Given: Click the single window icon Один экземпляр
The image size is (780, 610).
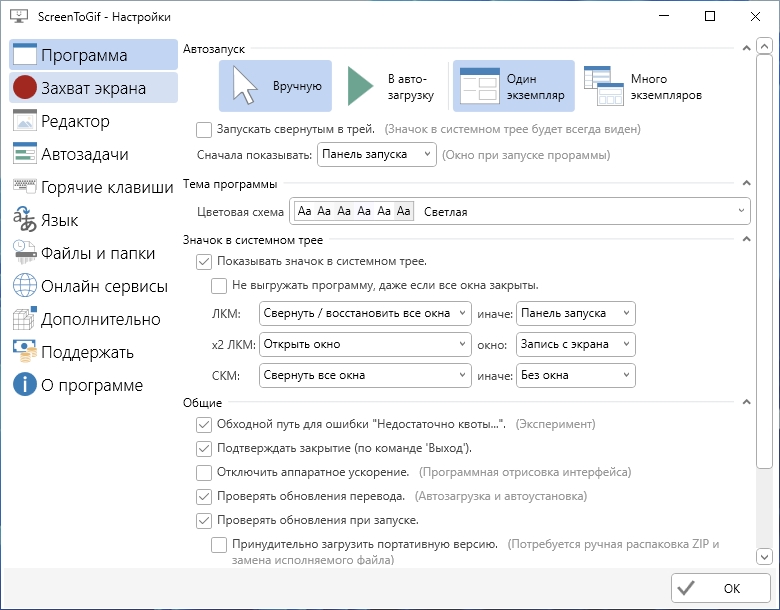Looking at the screenshot, I should point(480,86).
